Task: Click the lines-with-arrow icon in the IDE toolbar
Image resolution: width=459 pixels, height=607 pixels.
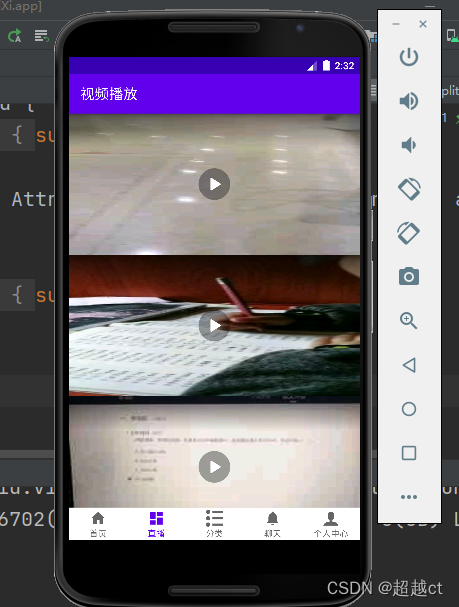Action: click(x=41, y=36)
